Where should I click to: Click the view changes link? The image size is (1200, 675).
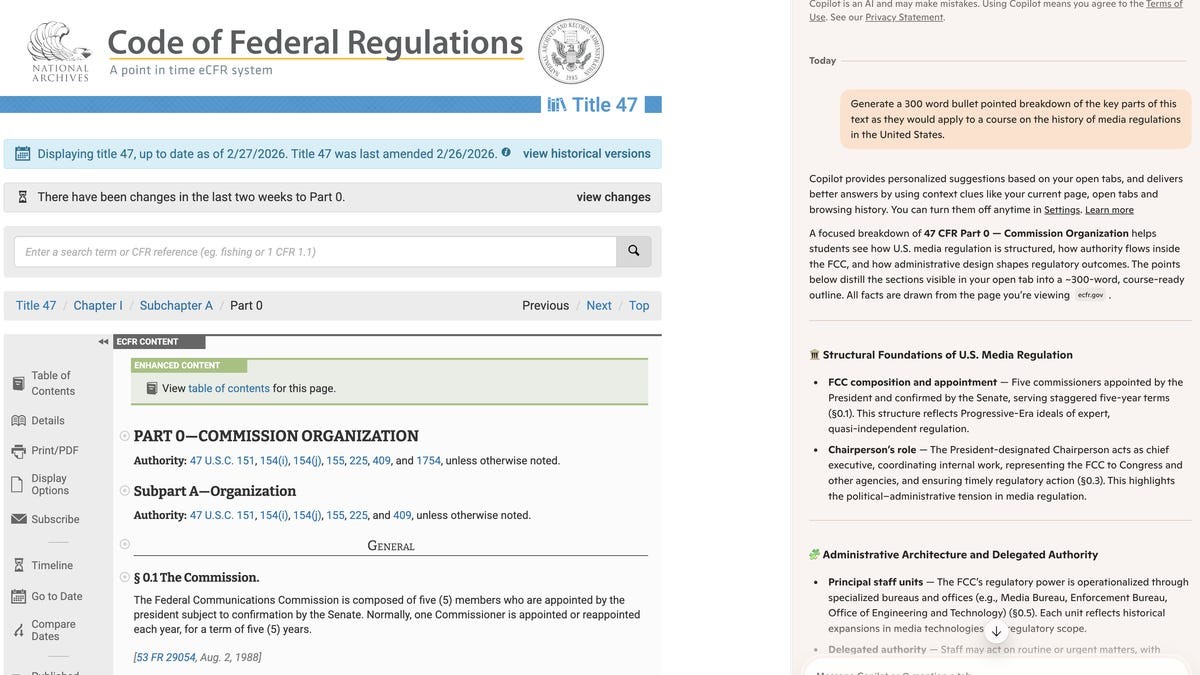(613, 197)
